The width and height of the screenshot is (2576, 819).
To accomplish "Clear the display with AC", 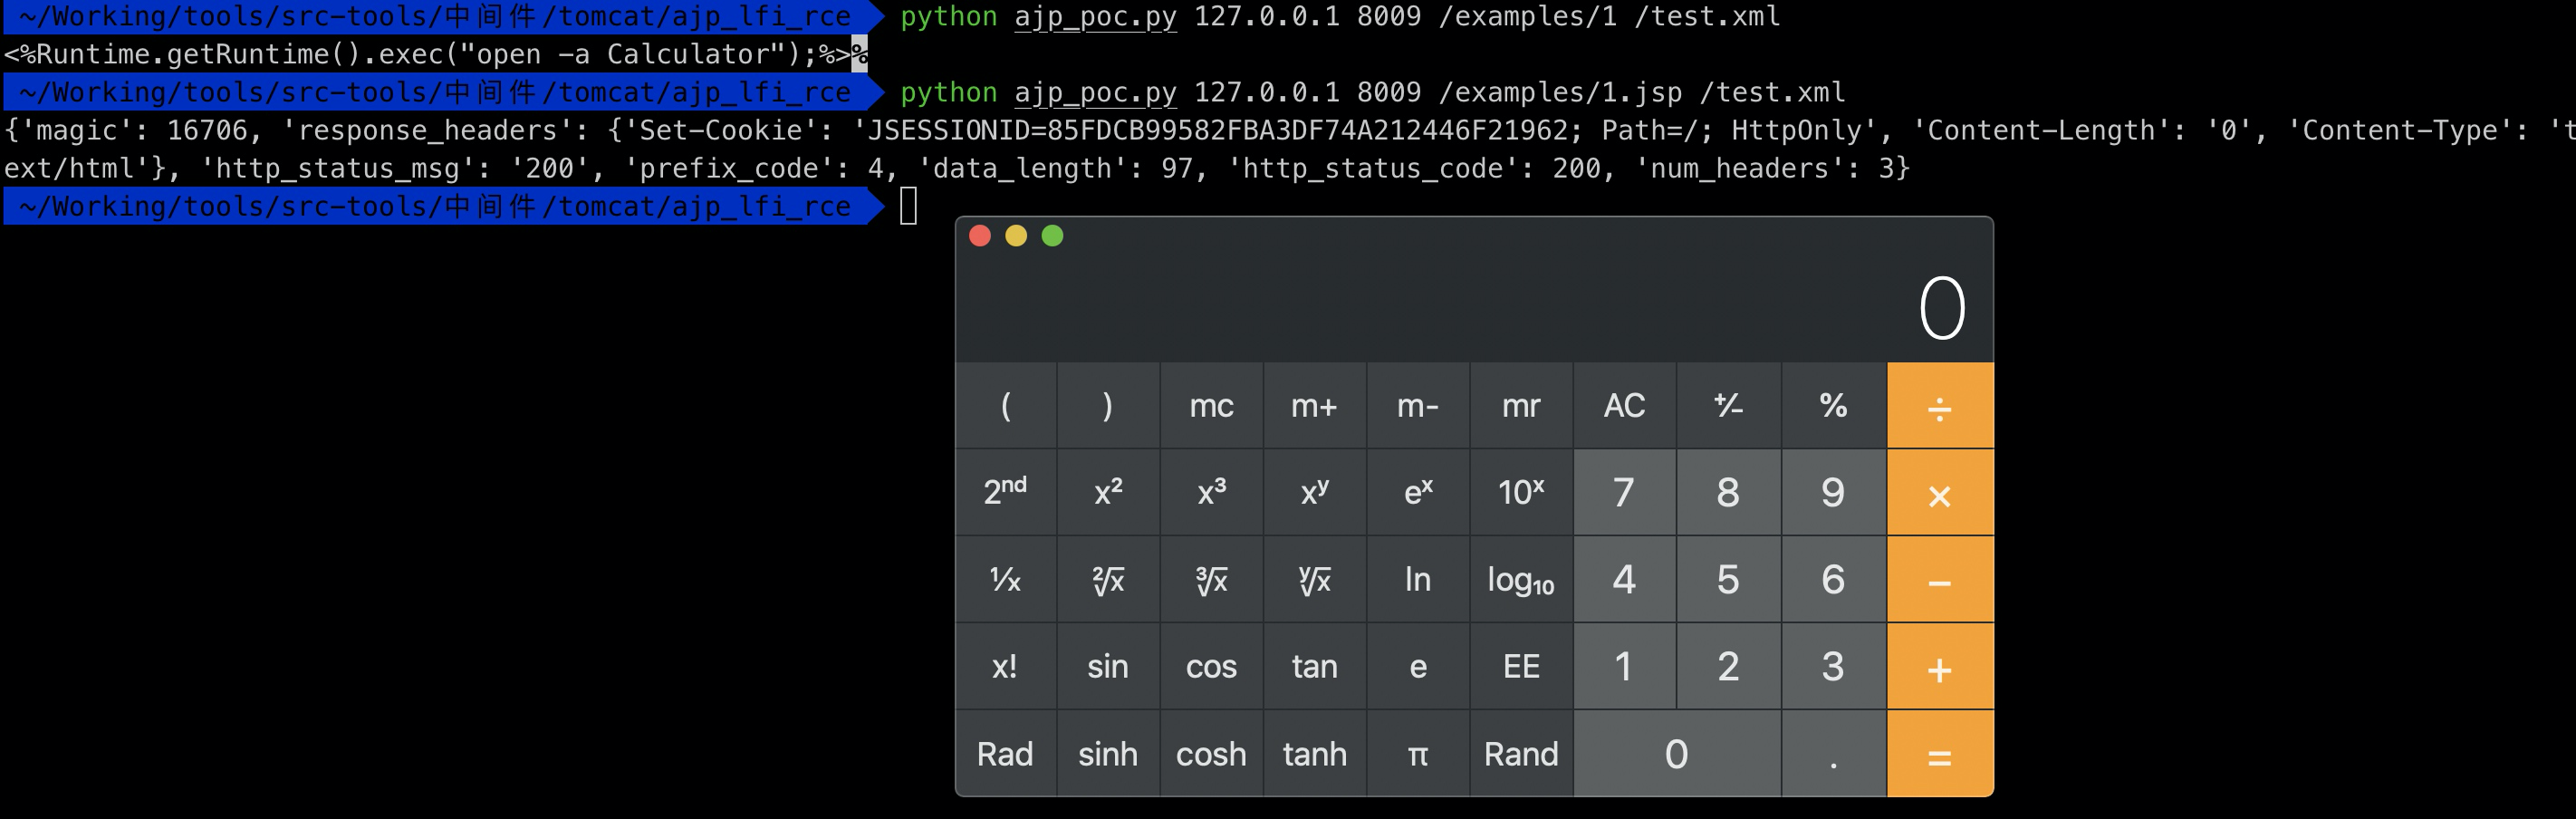I will pyautogui.click(x=1625, y=405).
